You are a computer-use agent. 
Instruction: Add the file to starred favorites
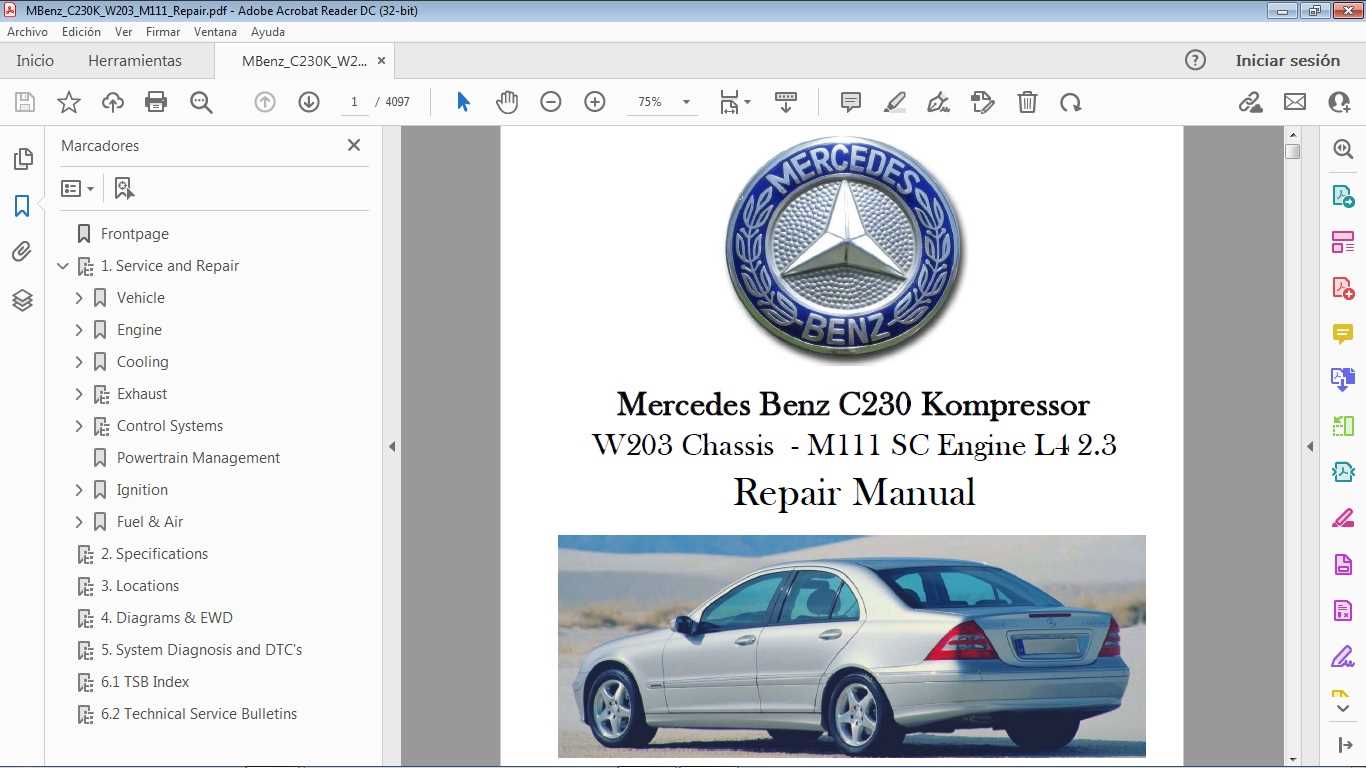69,102
